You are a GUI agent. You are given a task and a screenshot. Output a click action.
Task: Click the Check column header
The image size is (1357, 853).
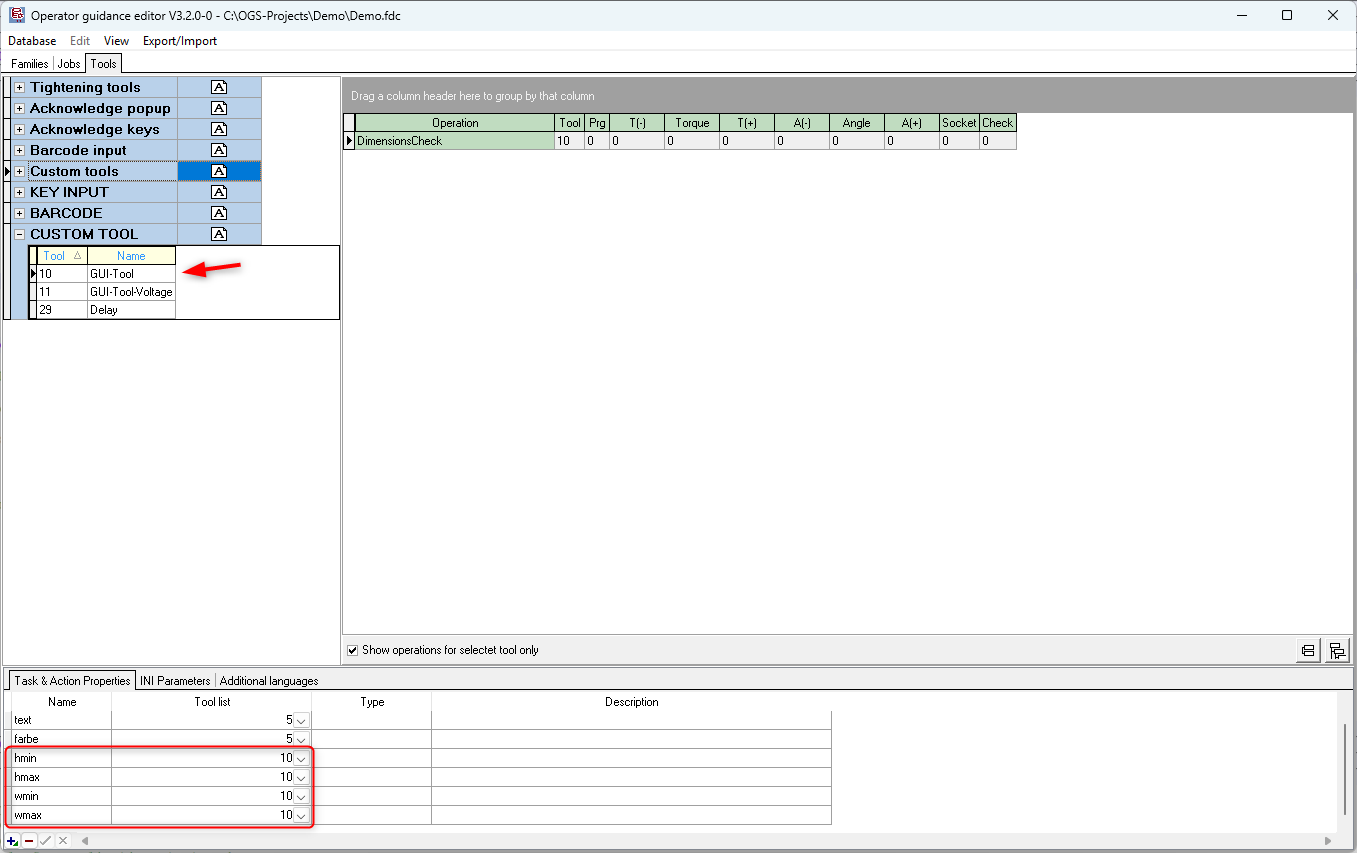pyautogui.click(x=998, y=123)
